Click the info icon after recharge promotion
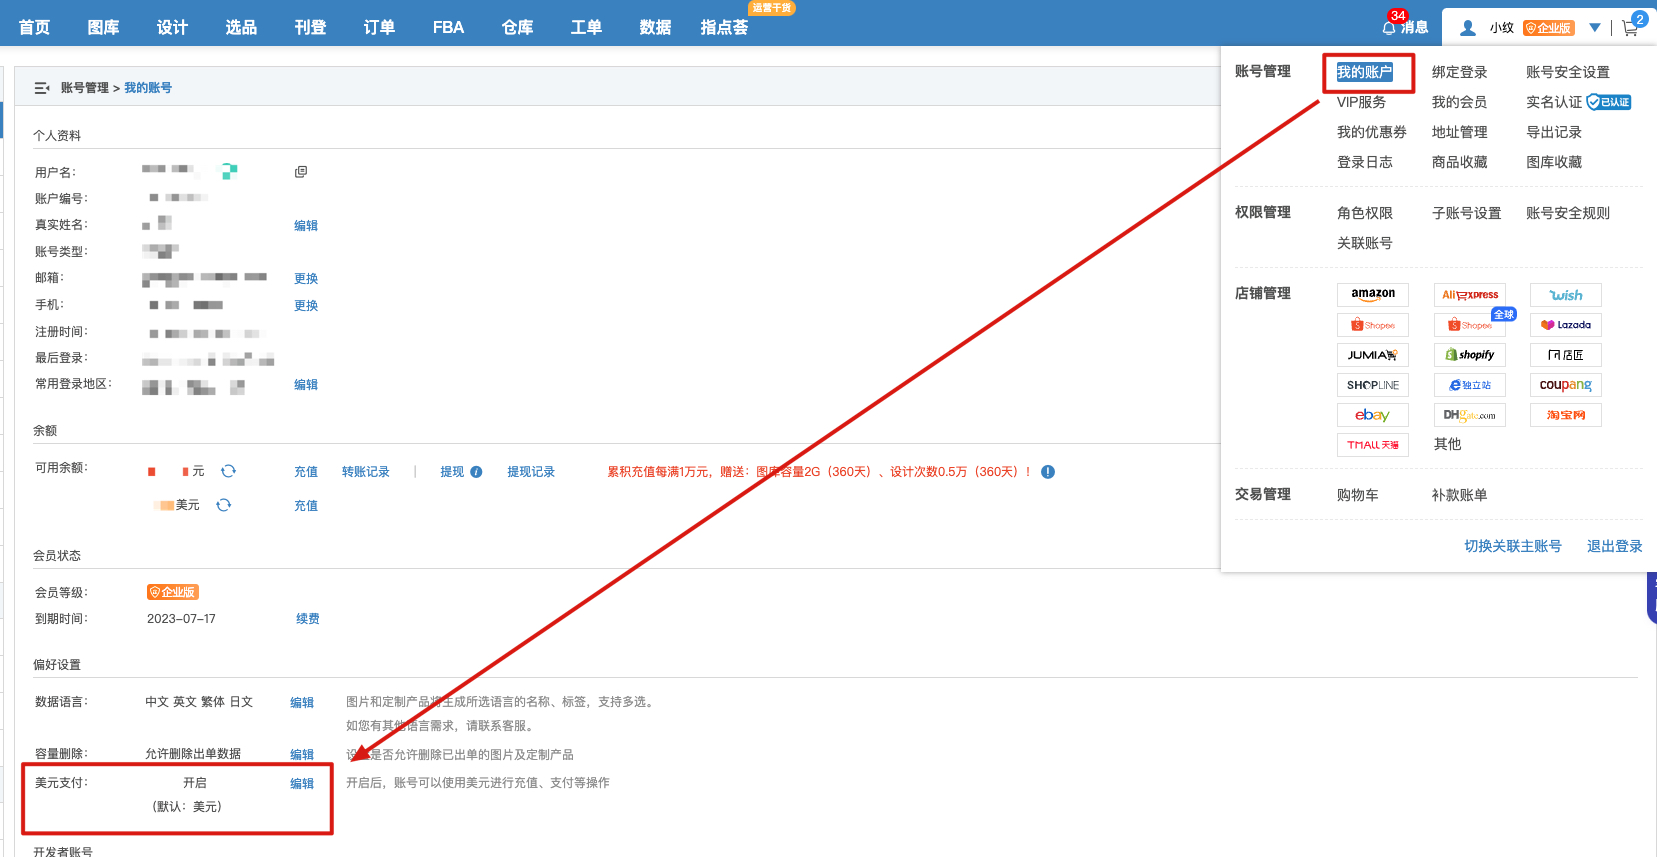 click(x=1048, y=472)
